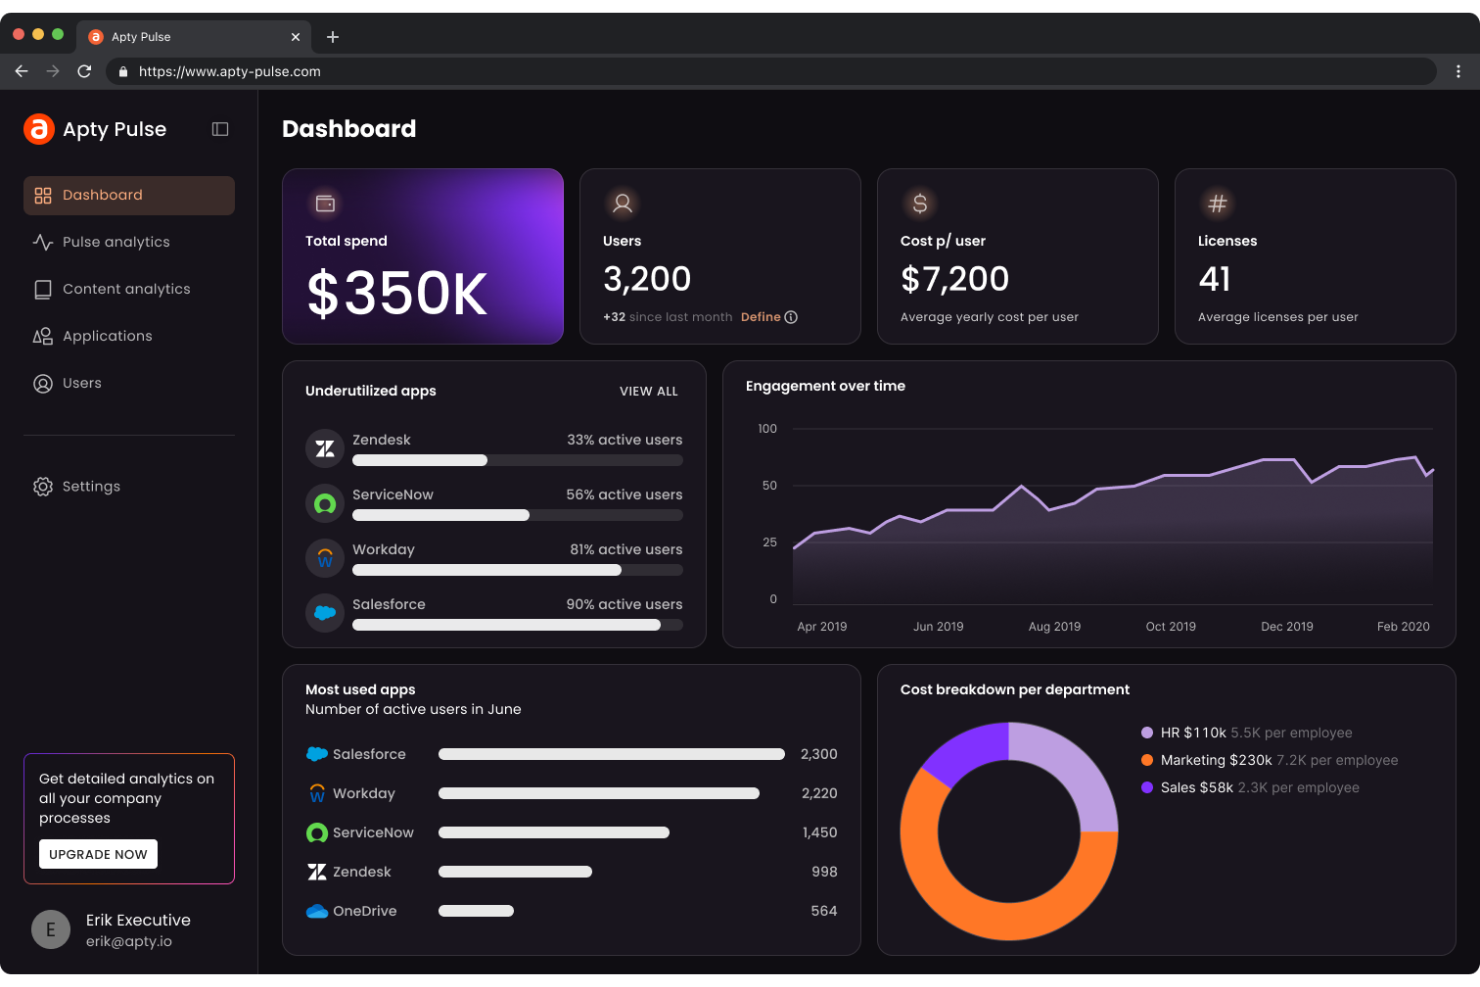Click the Zendesk icon in Underutilized apps

pyautogui.click(x=324, y=448)
